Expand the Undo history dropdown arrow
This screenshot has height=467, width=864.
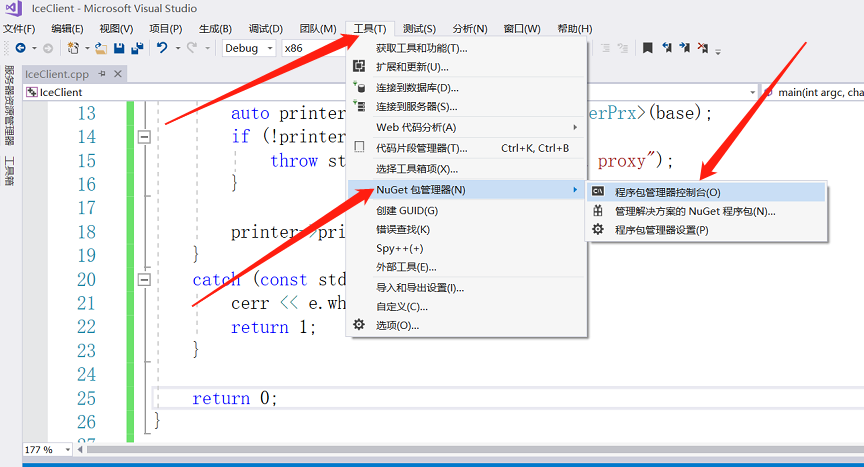(x=178, y=48)
